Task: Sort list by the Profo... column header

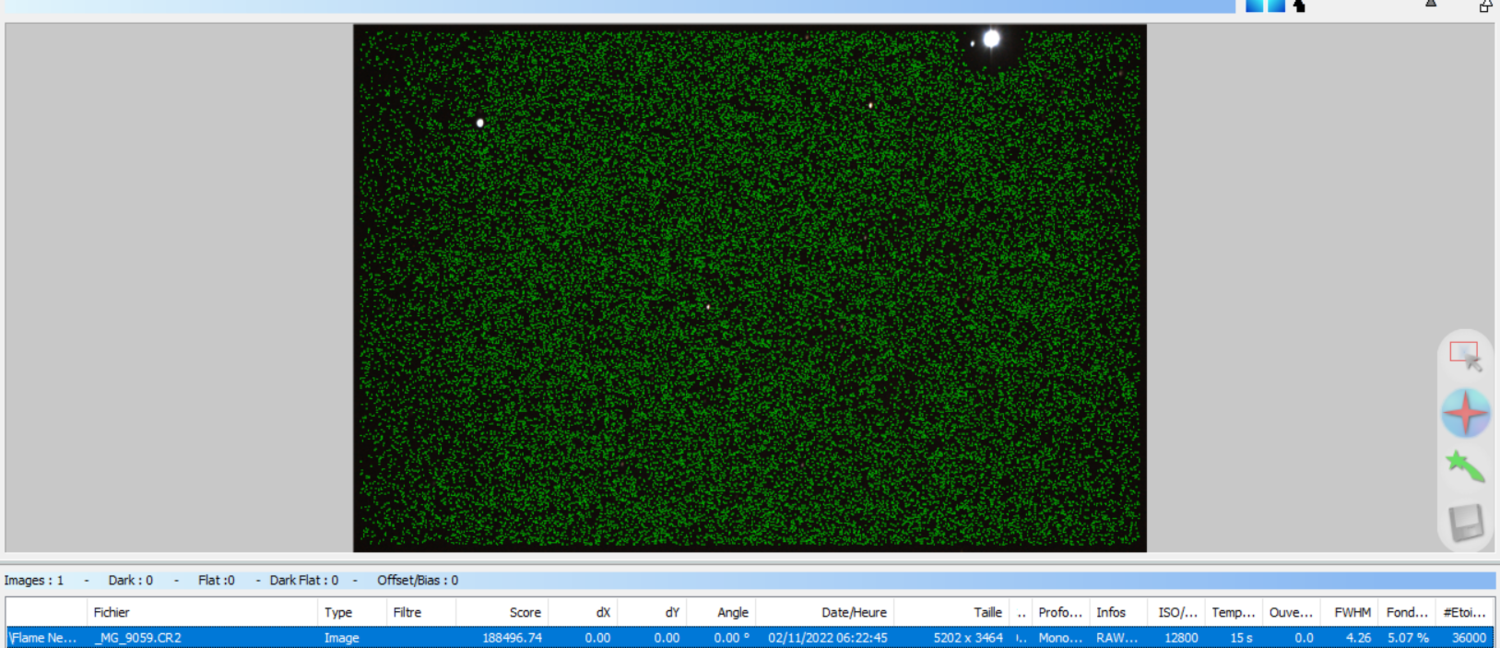Action: click(1060, 612)
